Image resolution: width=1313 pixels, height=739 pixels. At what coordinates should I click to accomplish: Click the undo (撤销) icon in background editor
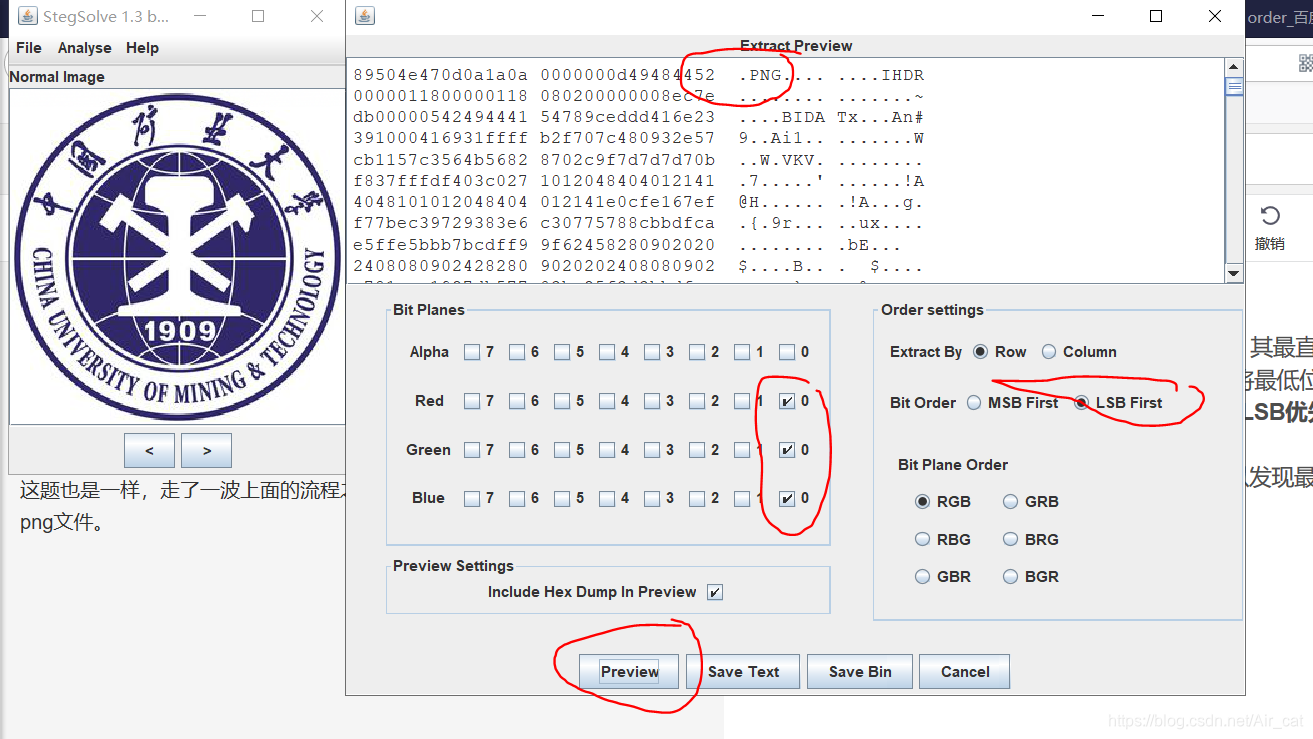coord(1270,216)
